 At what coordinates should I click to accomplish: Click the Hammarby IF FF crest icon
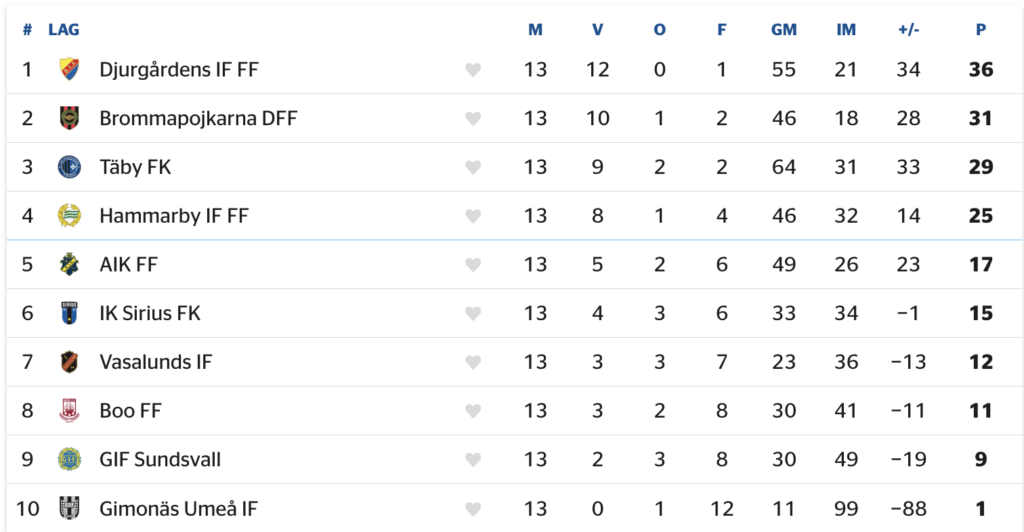(x=68, y=216)
